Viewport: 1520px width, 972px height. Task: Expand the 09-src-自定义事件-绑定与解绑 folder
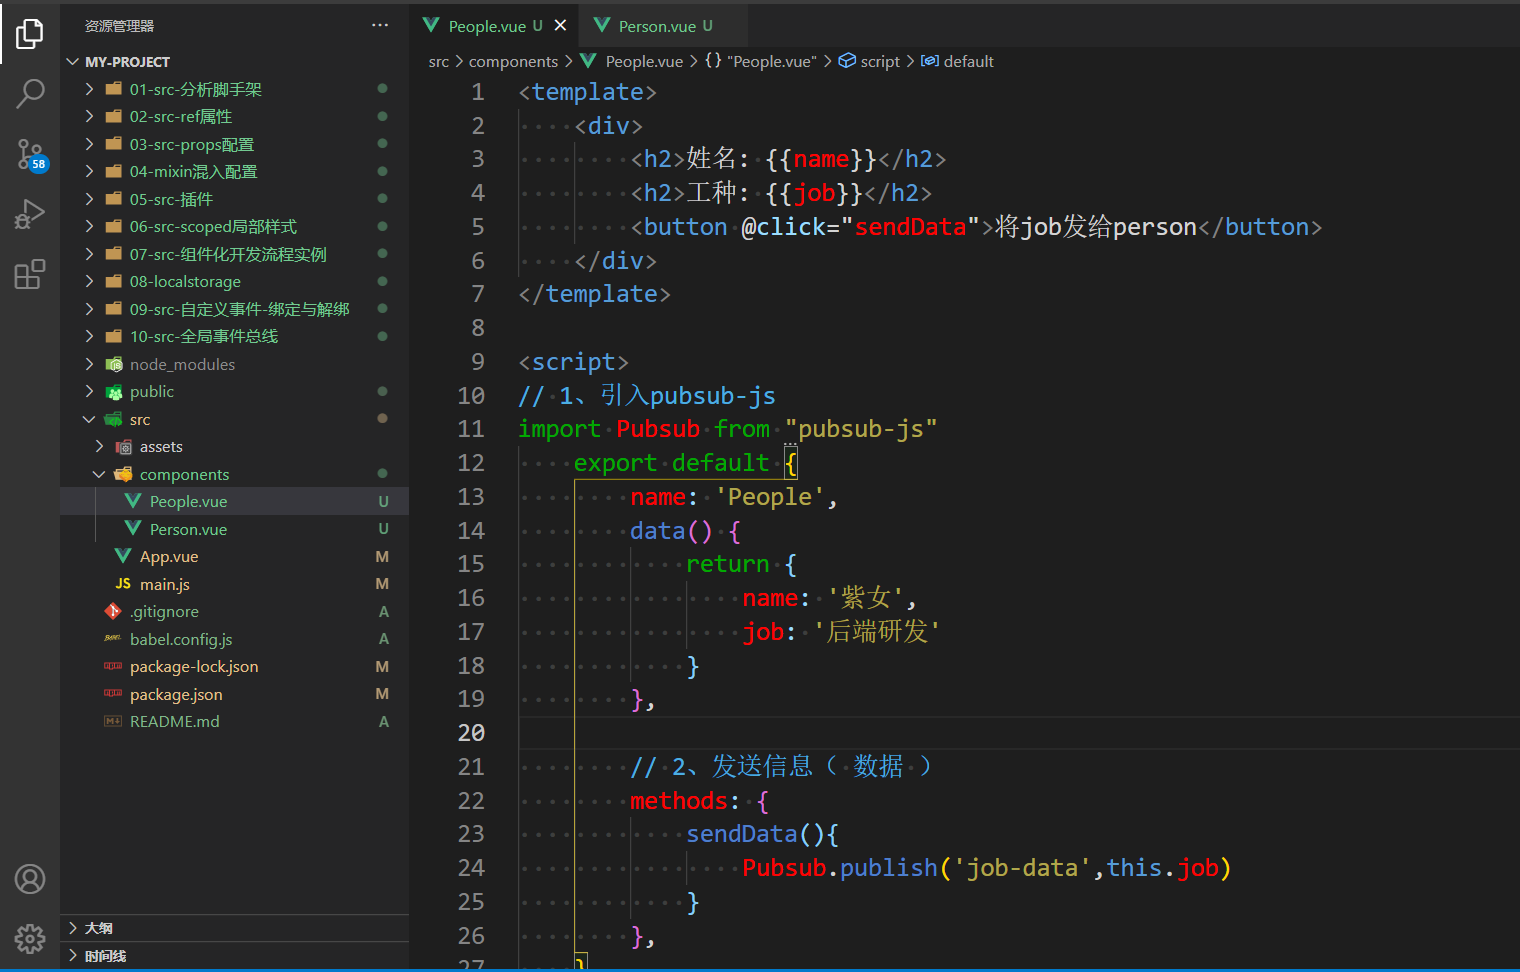point(235,309)
